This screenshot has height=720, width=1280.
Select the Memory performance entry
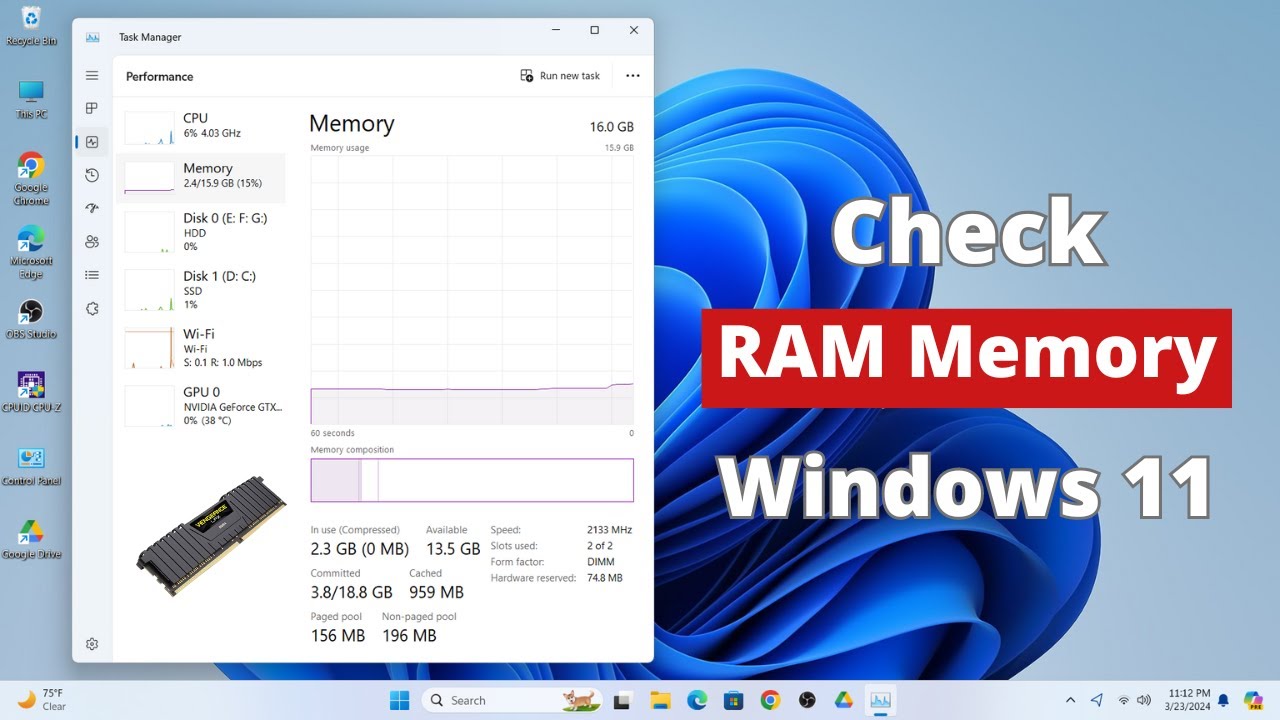pyautogui.click(x=201, y=177)
